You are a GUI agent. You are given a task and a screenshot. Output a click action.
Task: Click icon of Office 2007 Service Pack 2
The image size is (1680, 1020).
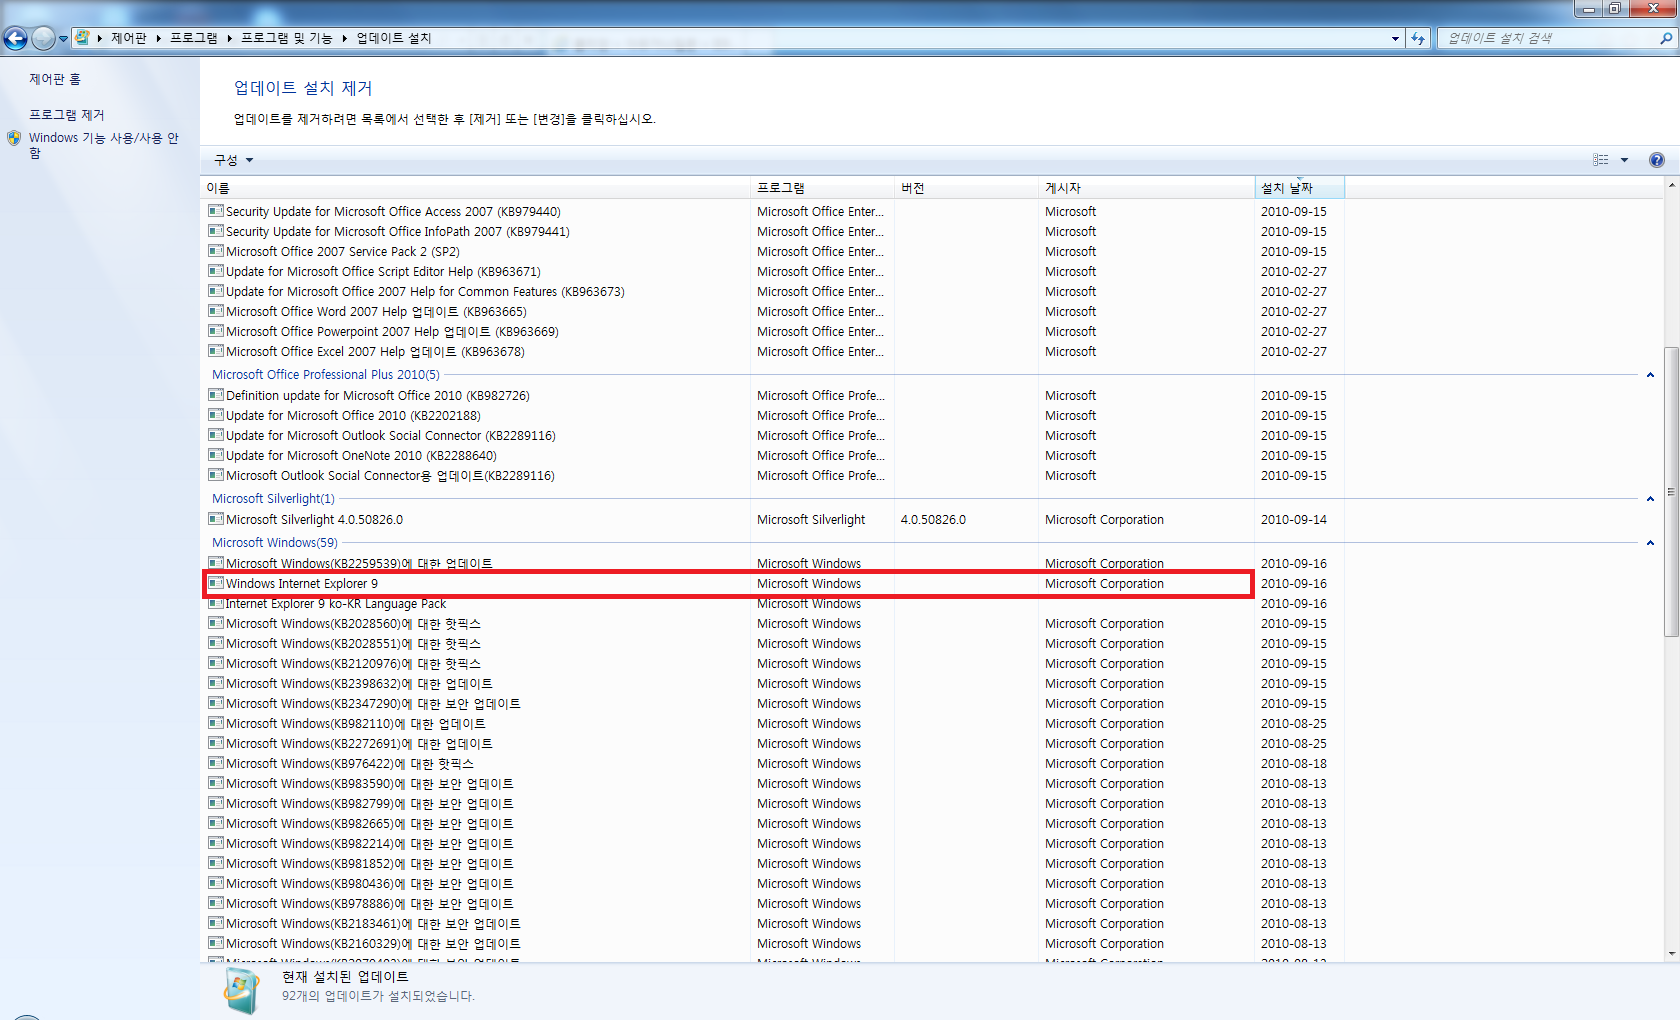[x=215, y=251]
